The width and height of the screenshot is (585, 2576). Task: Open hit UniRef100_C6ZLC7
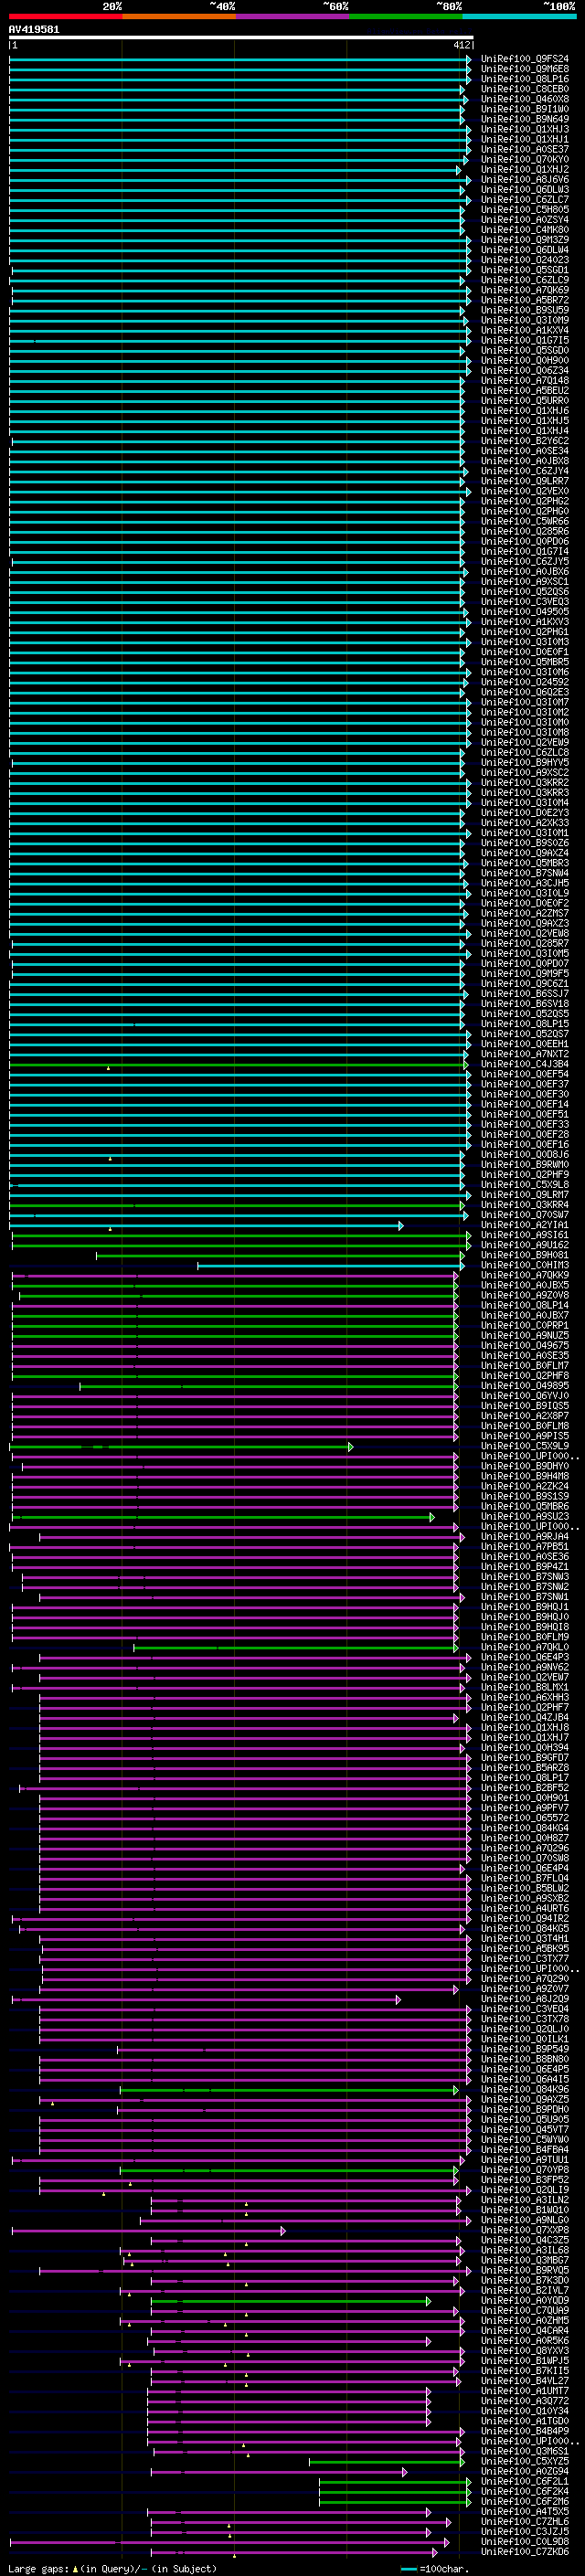point(525,199)
